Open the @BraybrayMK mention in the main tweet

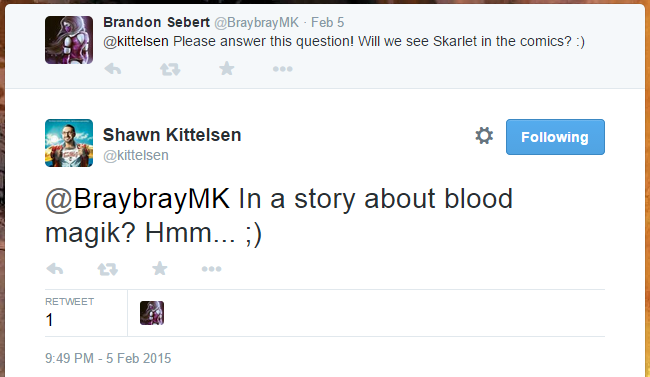pyautogui.click(x=137, y=199)
